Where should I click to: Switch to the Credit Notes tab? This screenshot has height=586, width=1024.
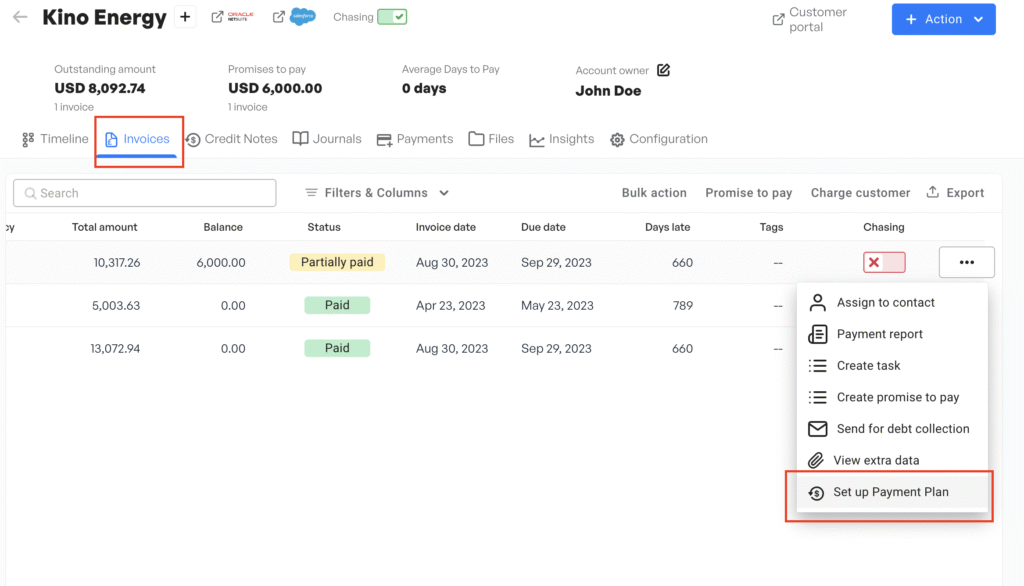click(232, 139)
